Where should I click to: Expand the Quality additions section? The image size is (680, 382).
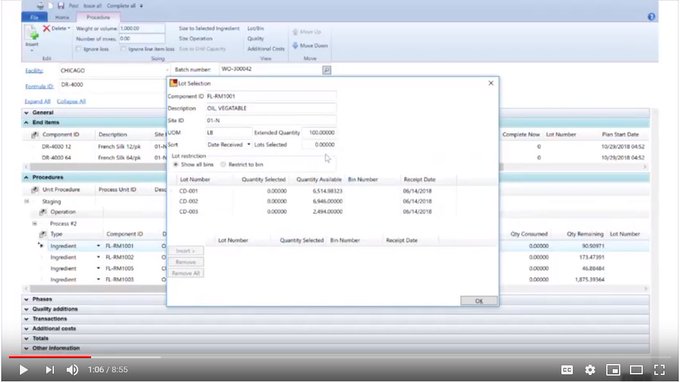[26, 309]
